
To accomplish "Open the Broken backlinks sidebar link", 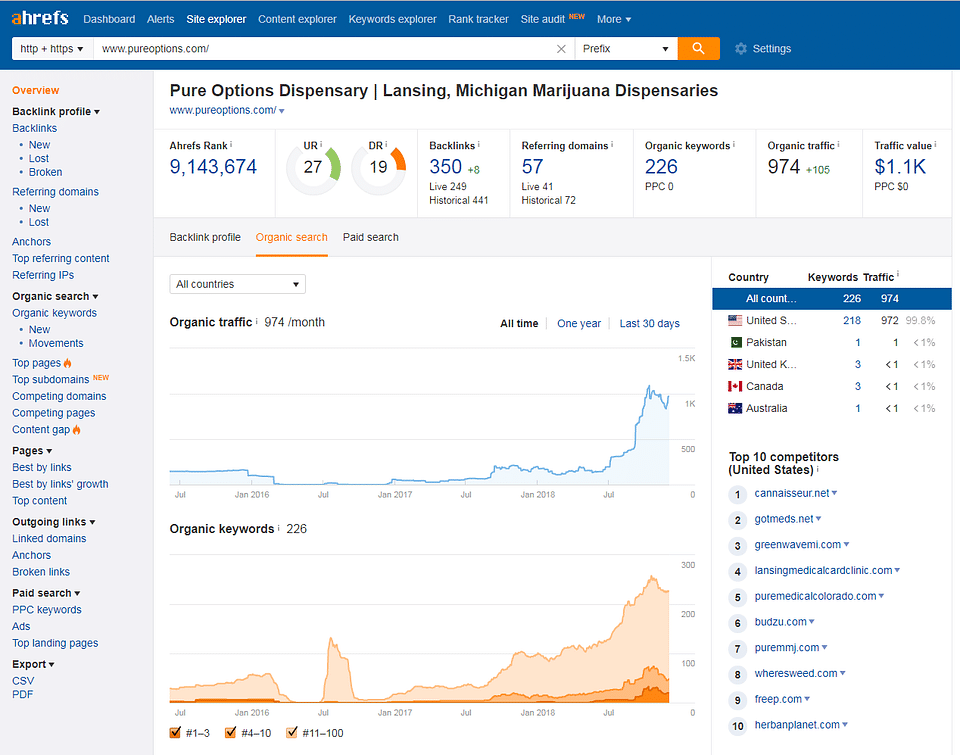I will pyautogui.click(x=45, y=172).
